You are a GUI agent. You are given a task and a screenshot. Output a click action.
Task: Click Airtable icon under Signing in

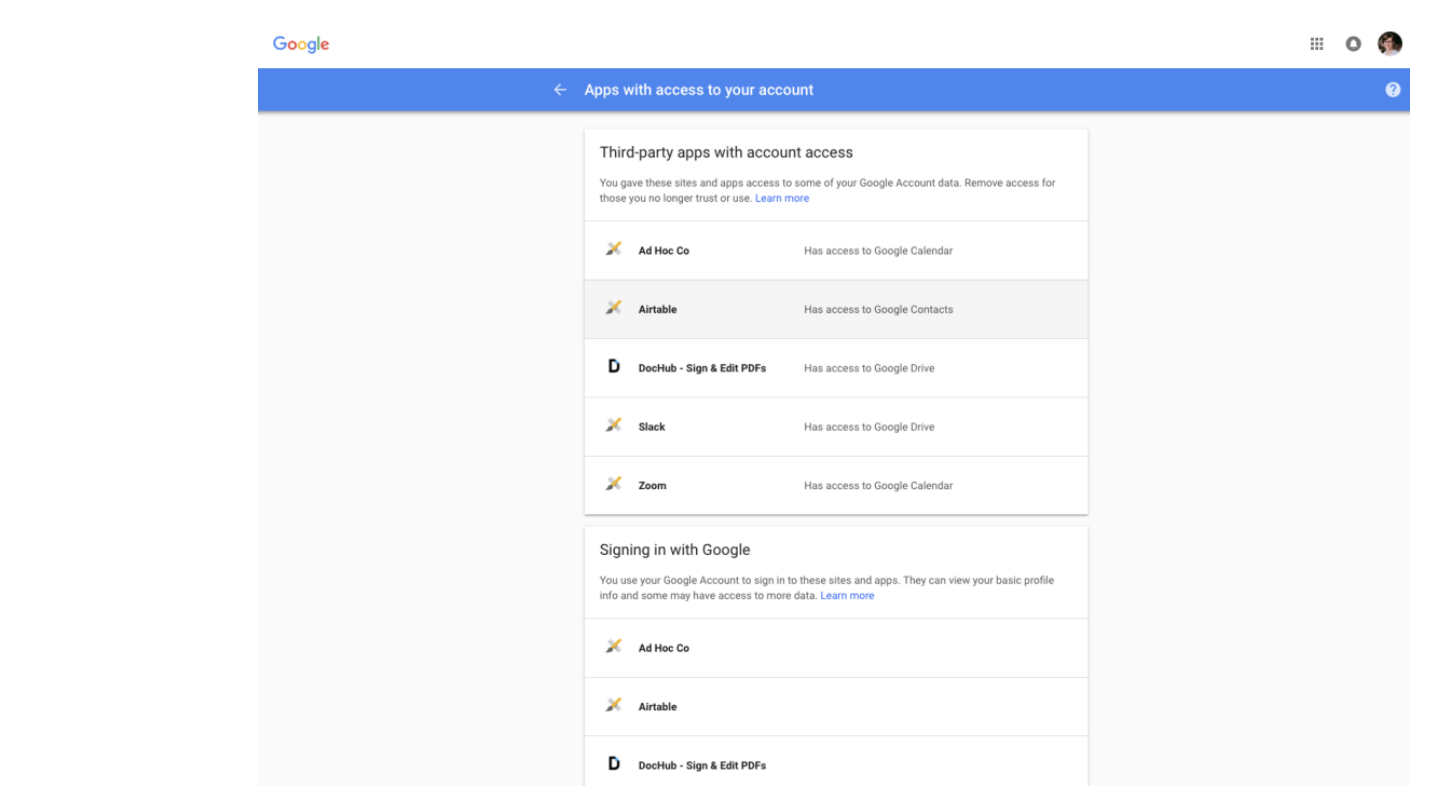click(614, 705)
